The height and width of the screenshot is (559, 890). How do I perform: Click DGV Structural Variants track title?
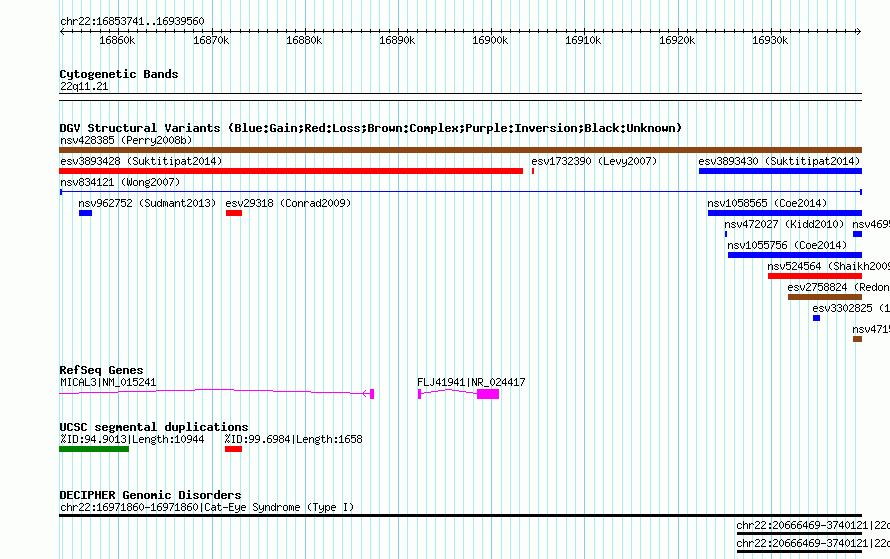(370, 128)
